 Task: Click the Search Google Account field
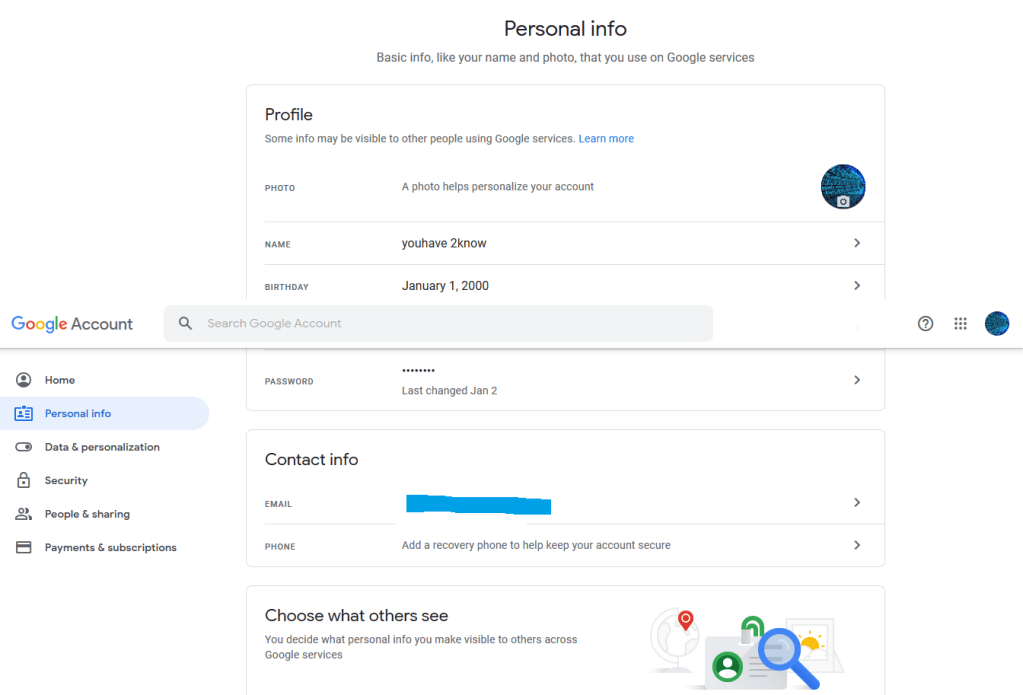[450, 323]
